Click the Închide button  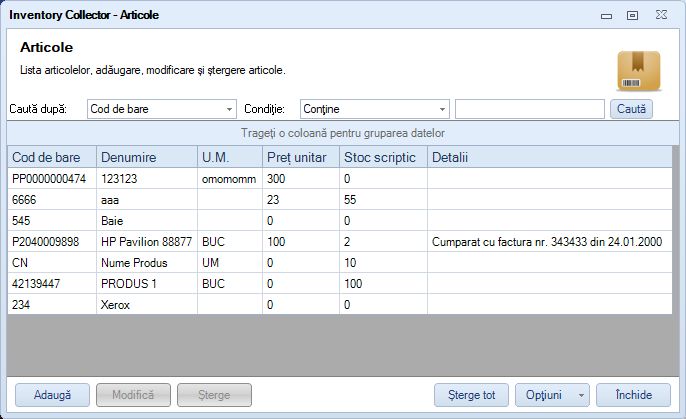(634, 395)
